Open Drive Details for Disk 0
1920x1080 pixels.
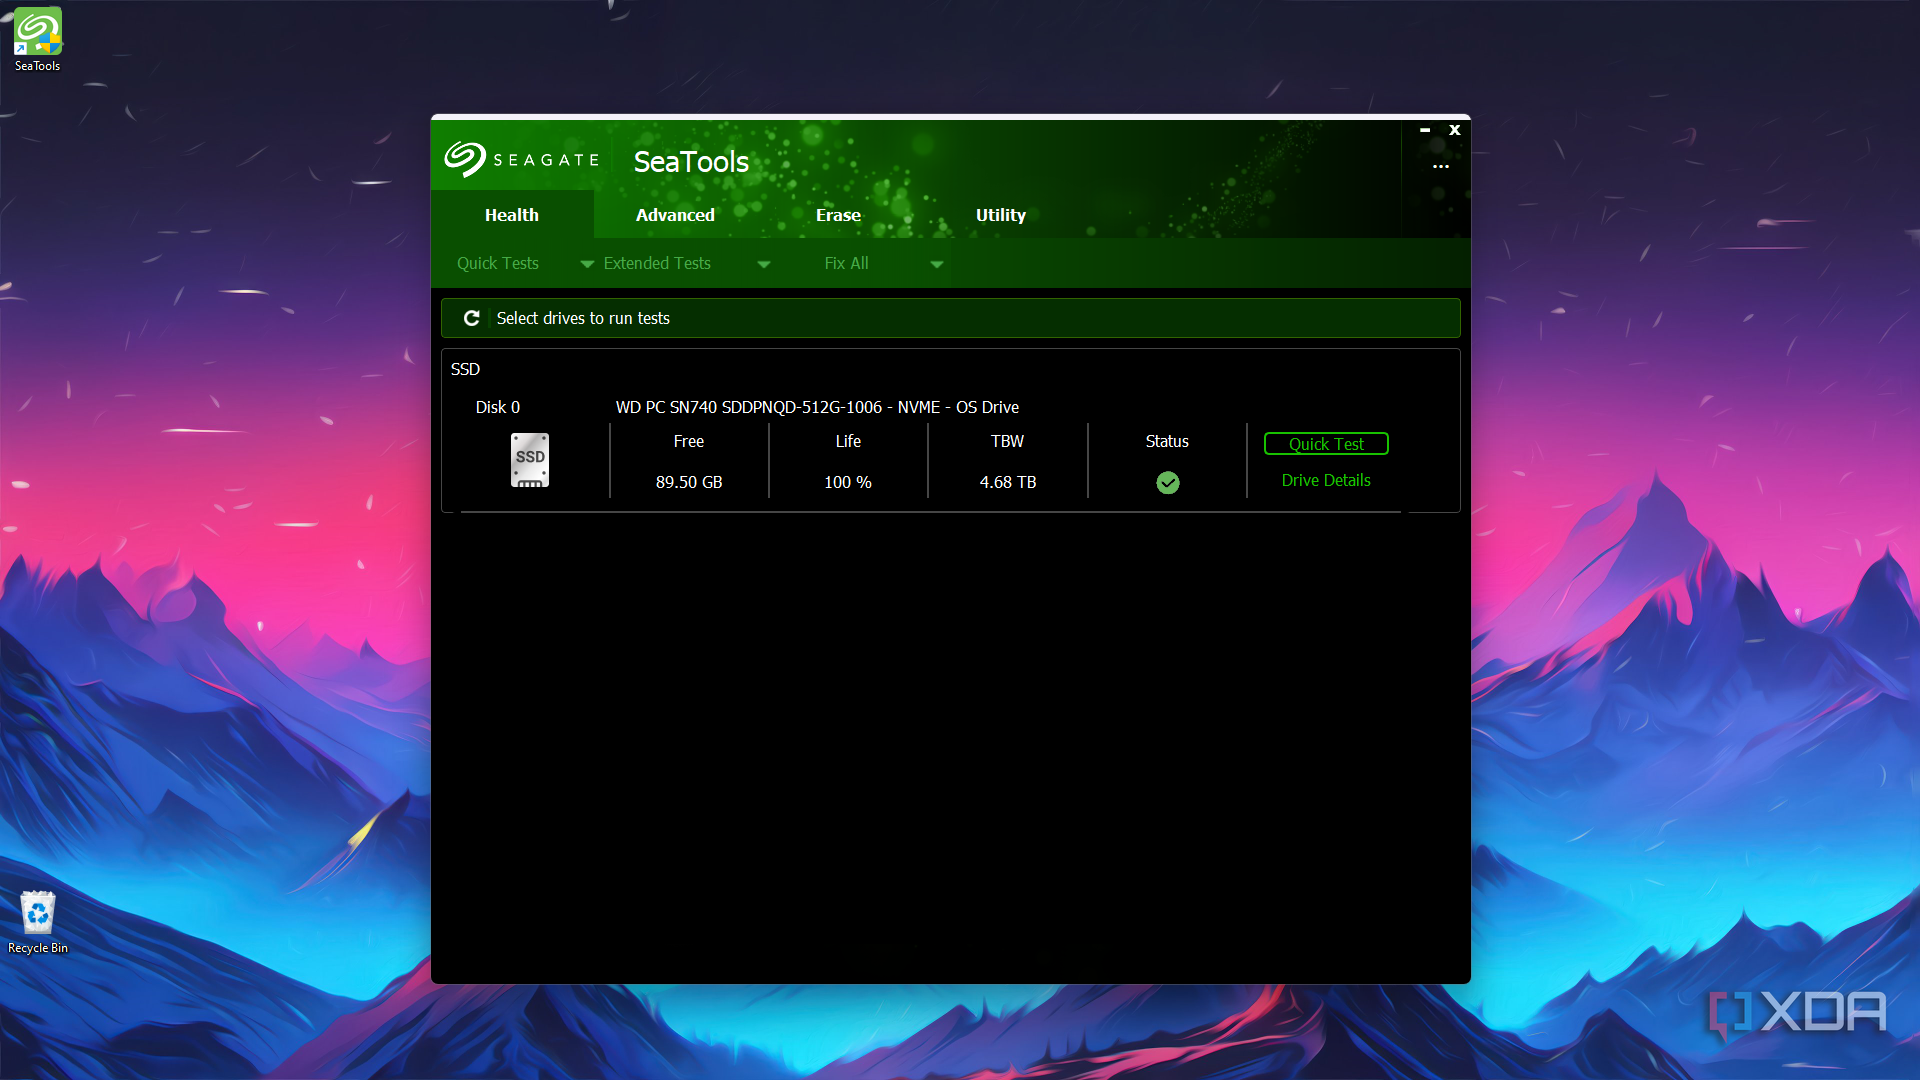(x=1326, y=480)
